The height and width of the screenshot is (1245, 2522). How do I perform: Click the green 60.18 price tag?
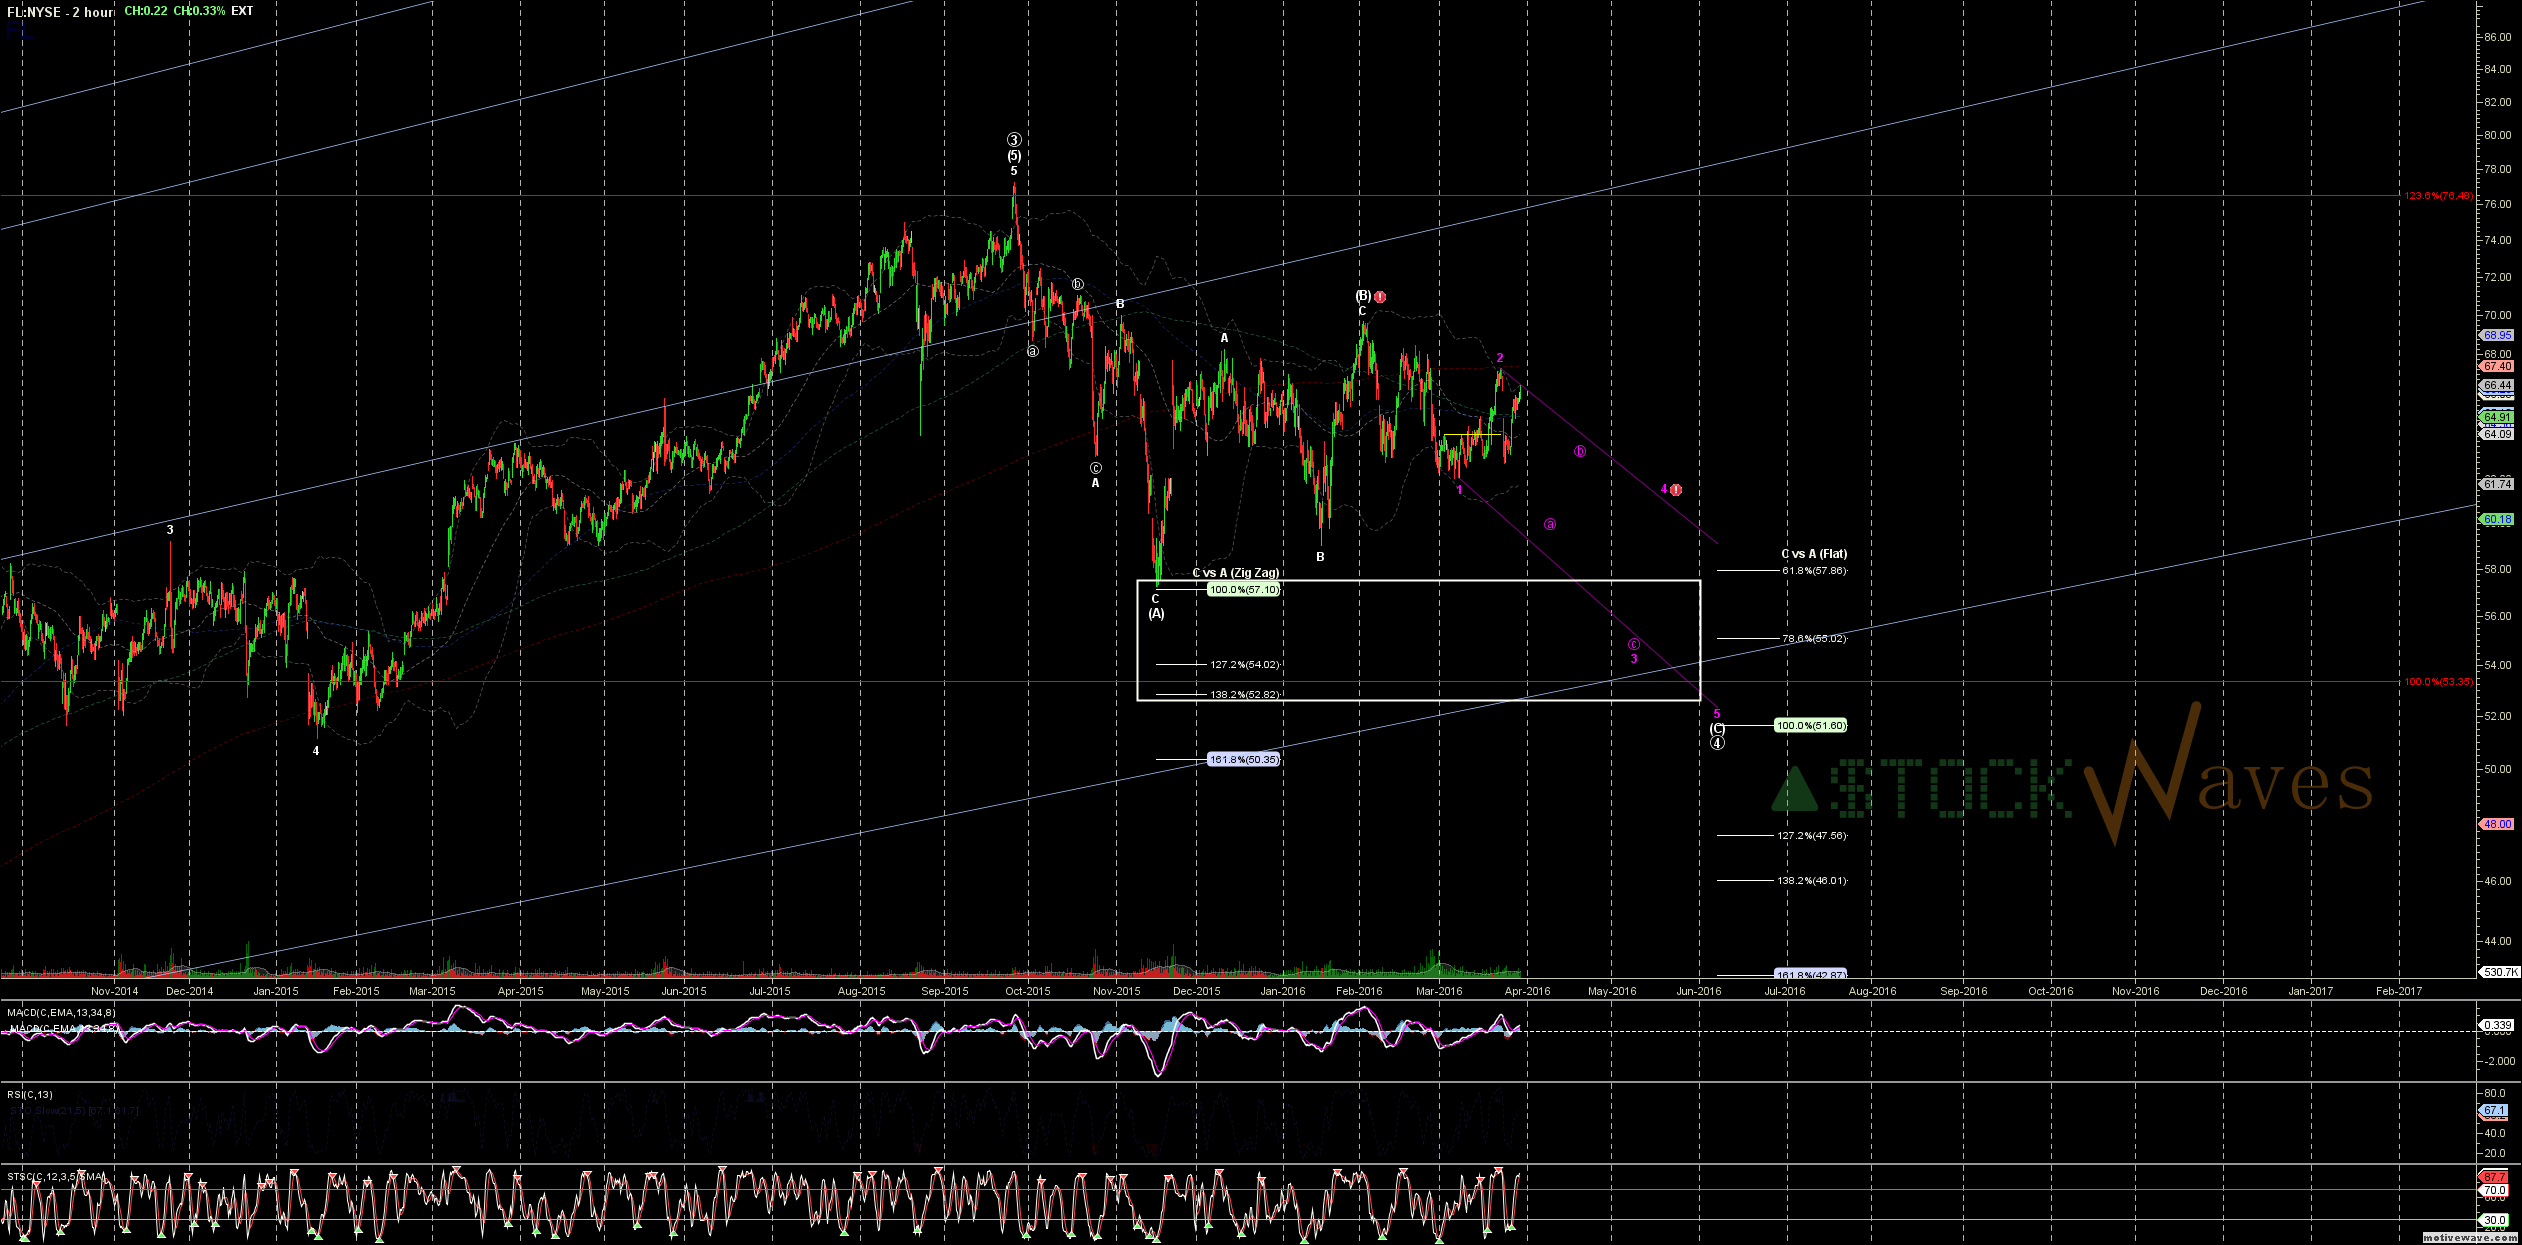tap(2497, 520)
